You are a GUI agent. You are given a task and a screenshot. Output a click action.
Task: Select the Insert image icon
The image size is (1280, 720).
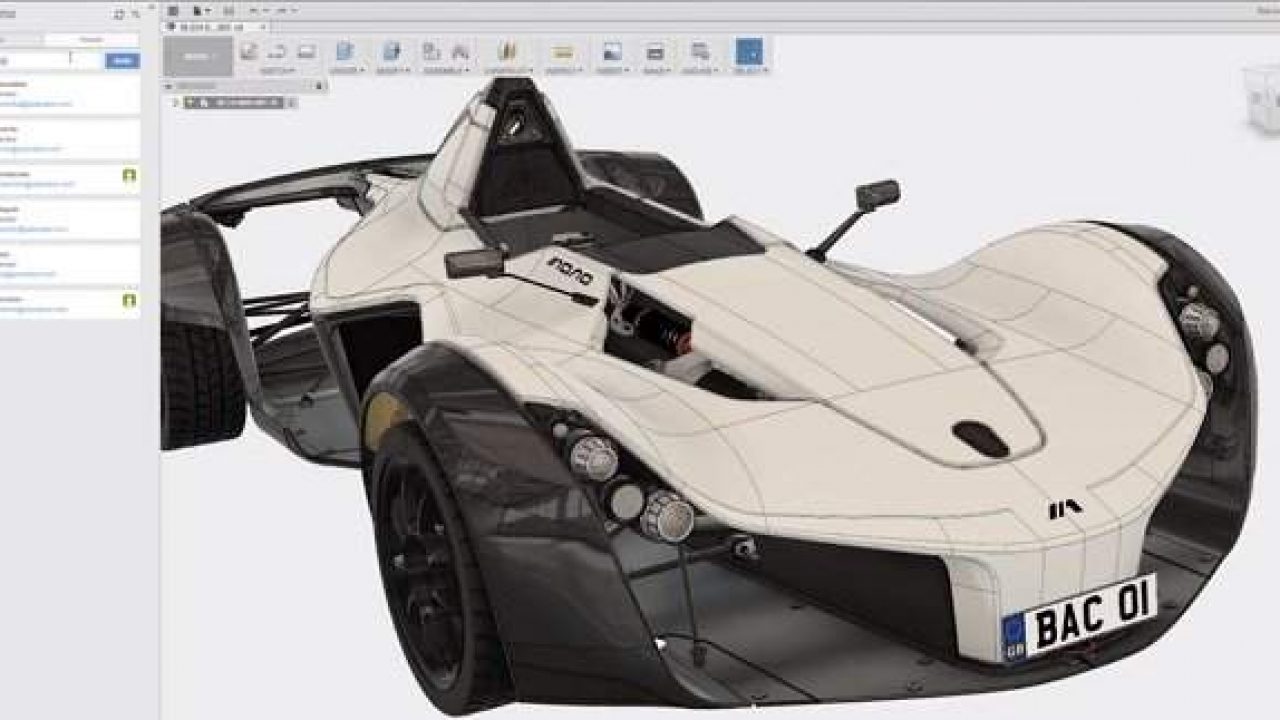(612, 51)
